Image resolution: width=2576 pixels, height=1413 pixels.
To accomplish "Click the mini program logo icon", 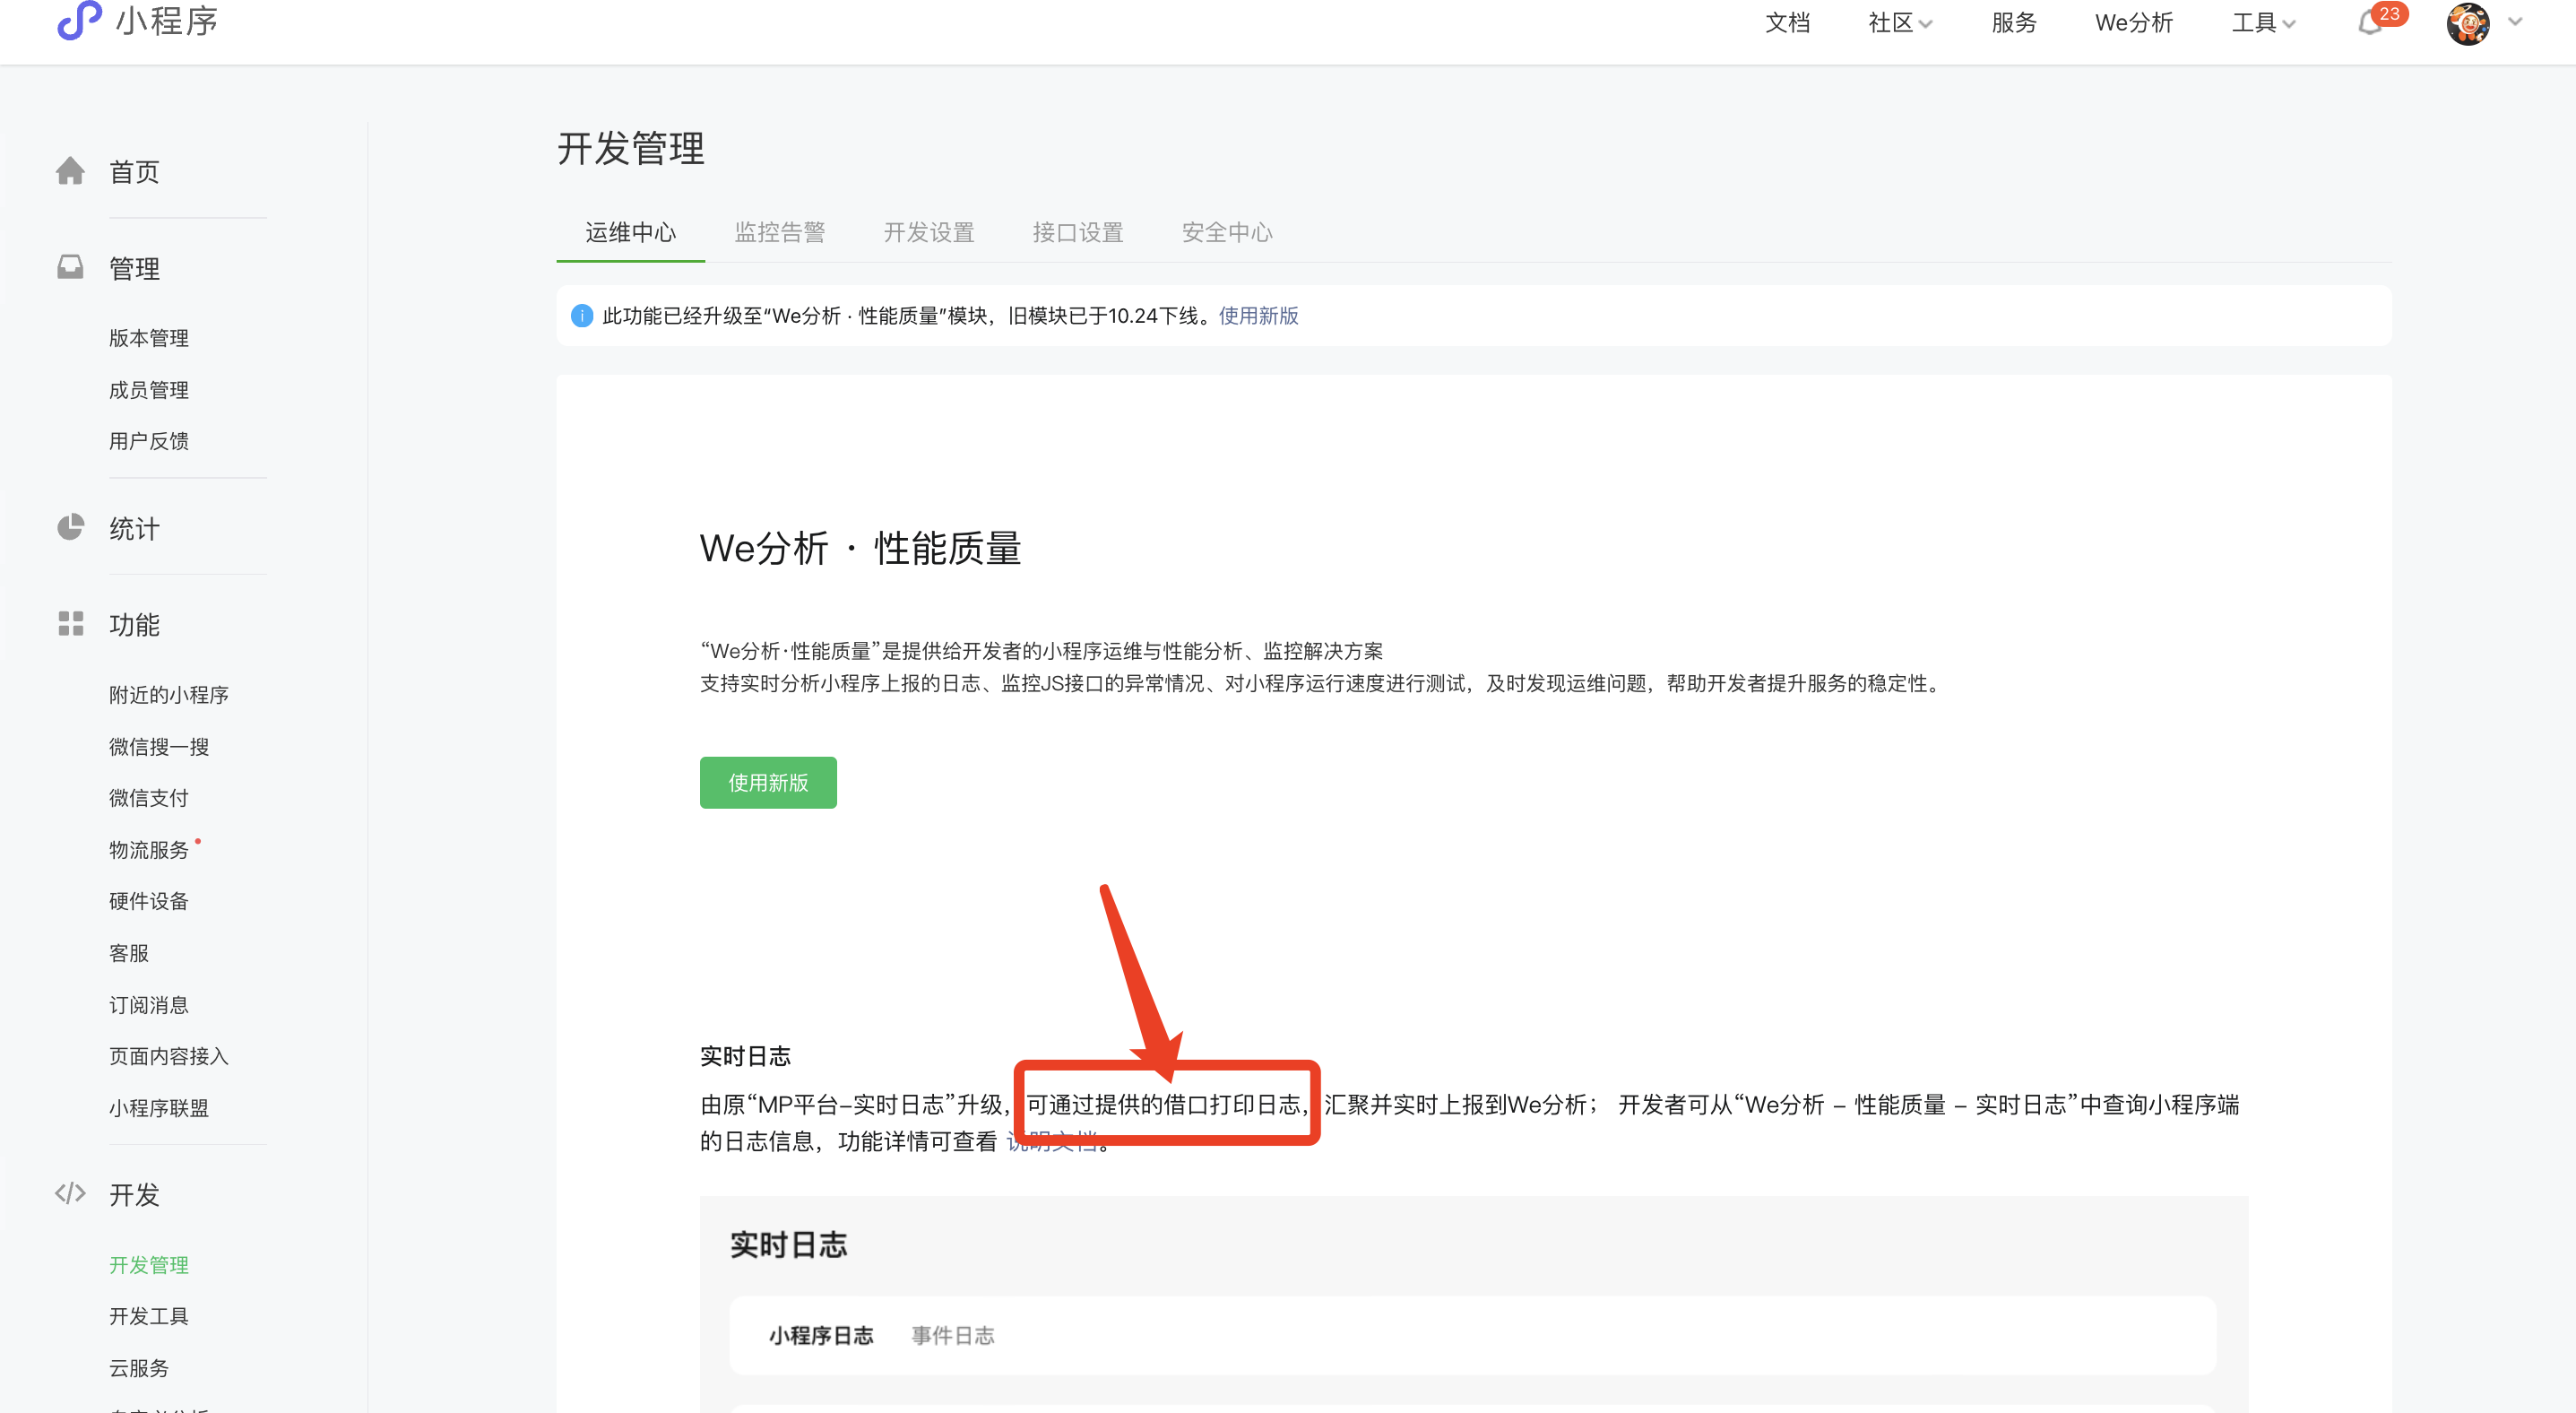I will (x=79, y=20).
